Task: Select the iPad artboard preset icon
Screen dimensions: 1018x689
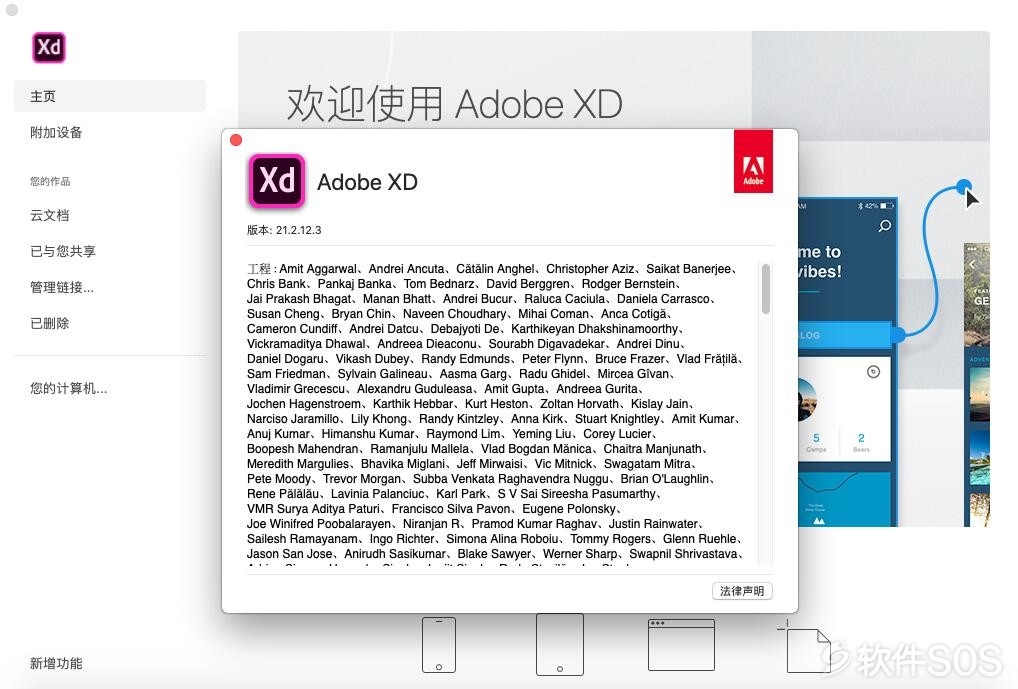Action: 560,645
